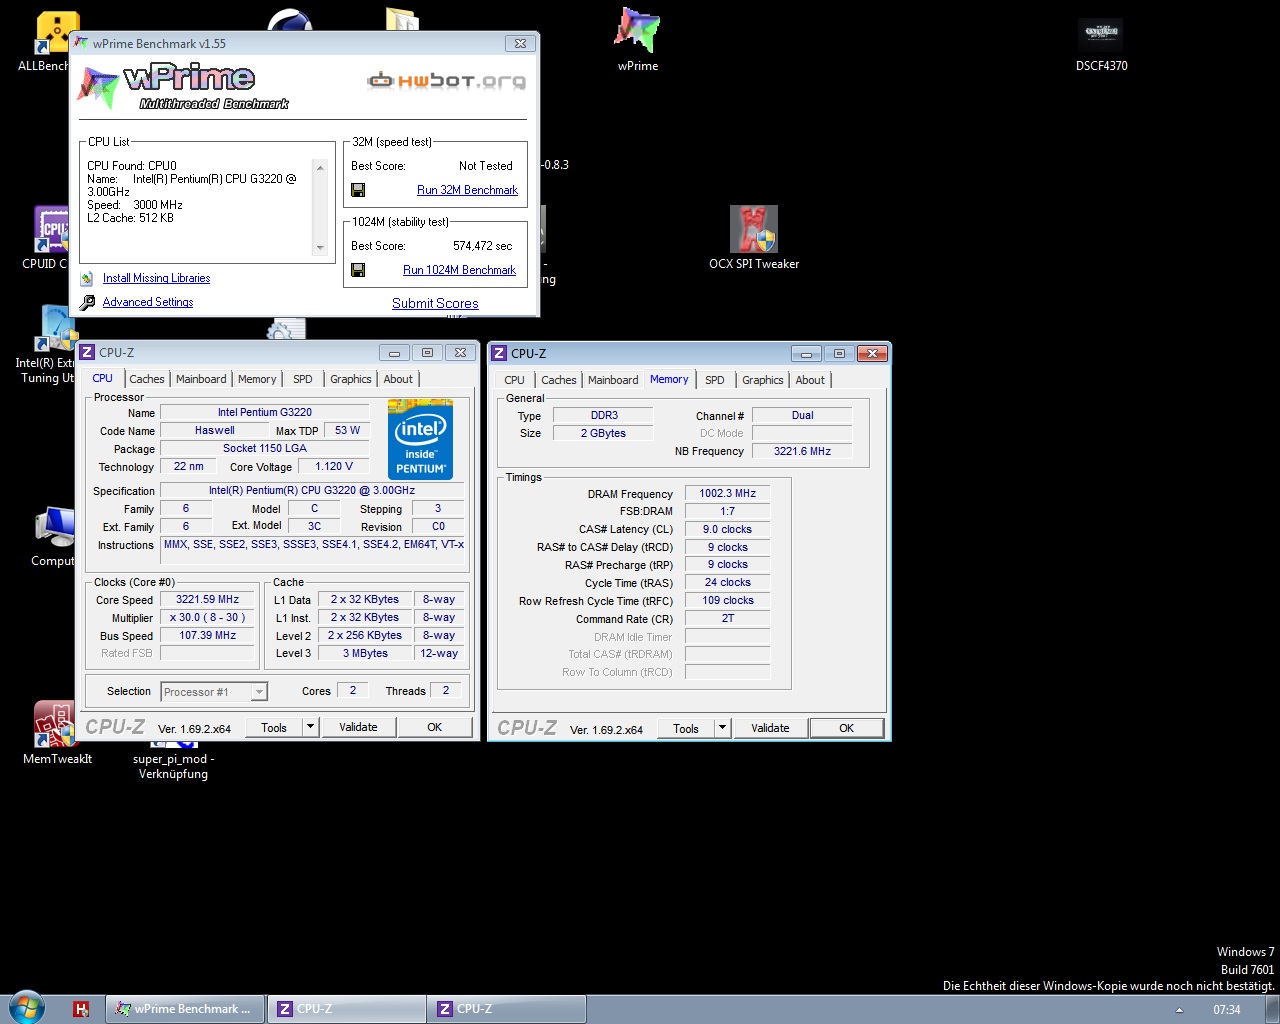Viewport: 1280px width, 1024px height.
Task: Click Validate button in right CPU-Z
Action: coord(770,728)
